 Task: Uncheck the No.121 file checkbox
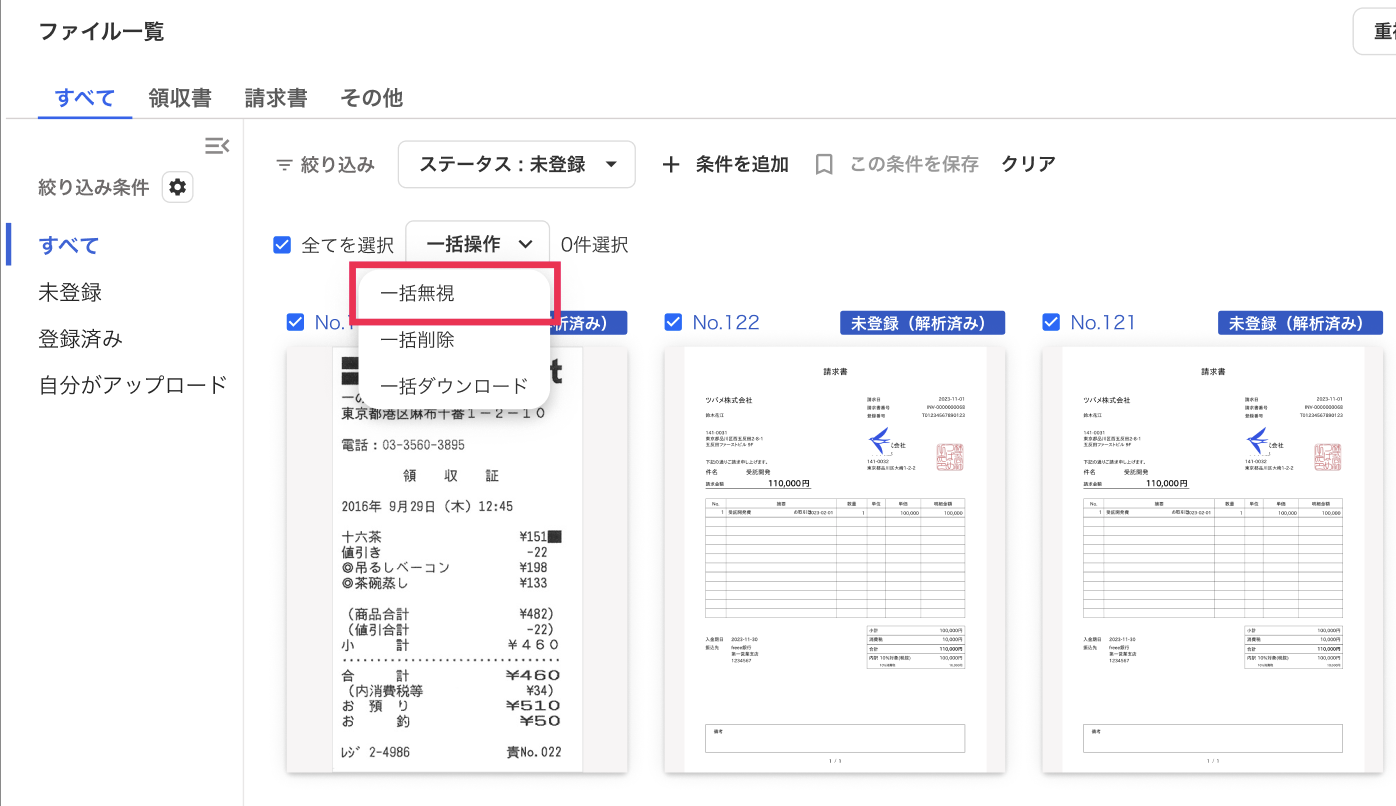point(1051,322)
